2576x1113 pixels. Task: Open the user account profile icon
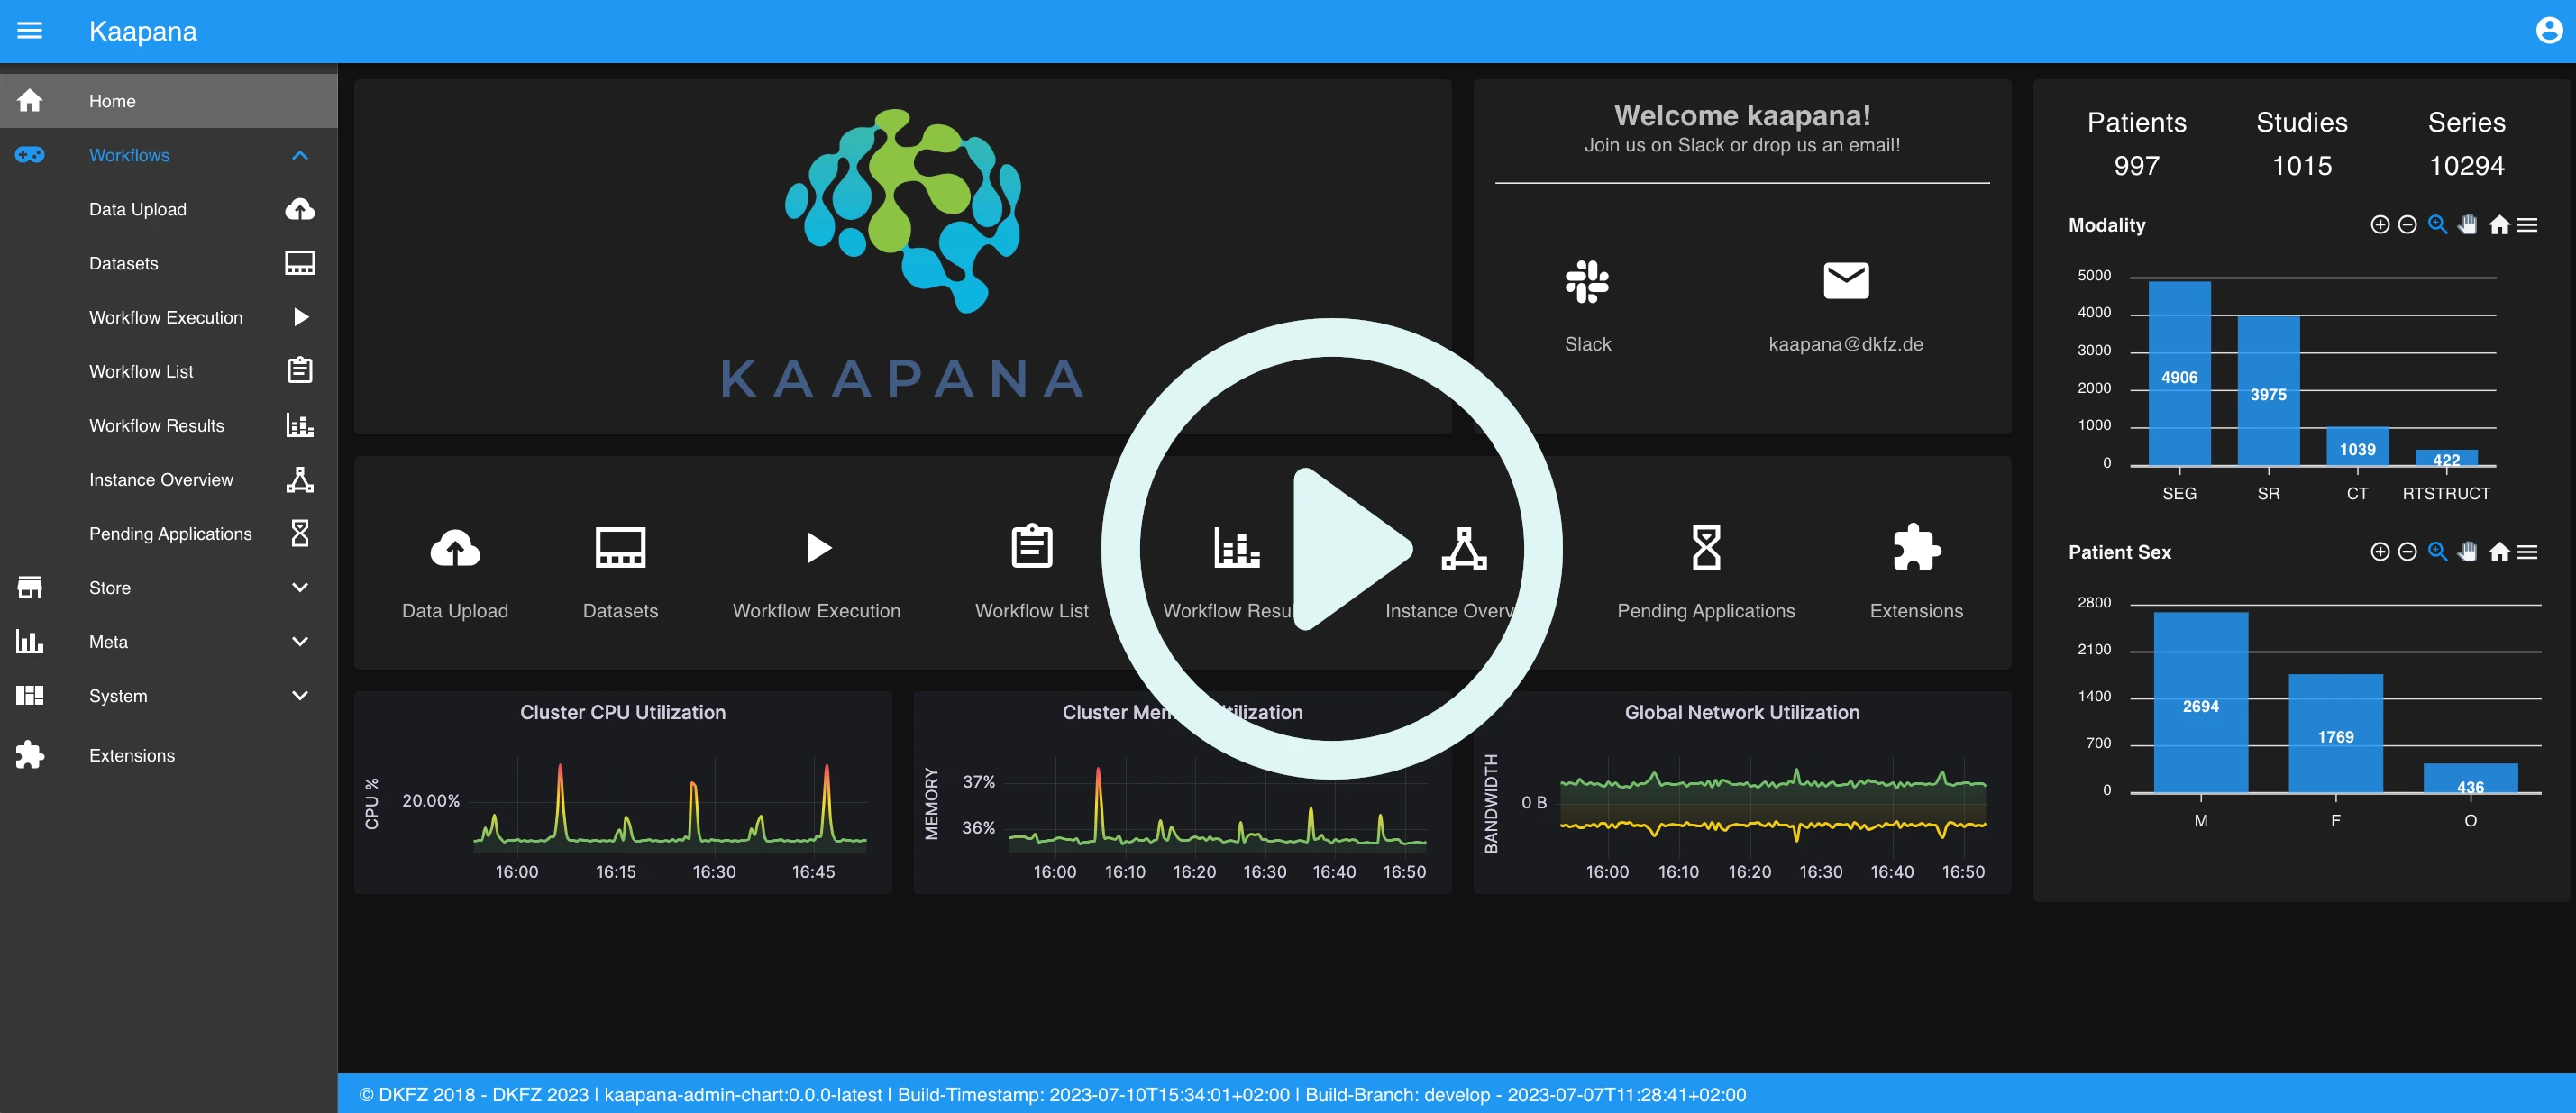[2549, 31]
